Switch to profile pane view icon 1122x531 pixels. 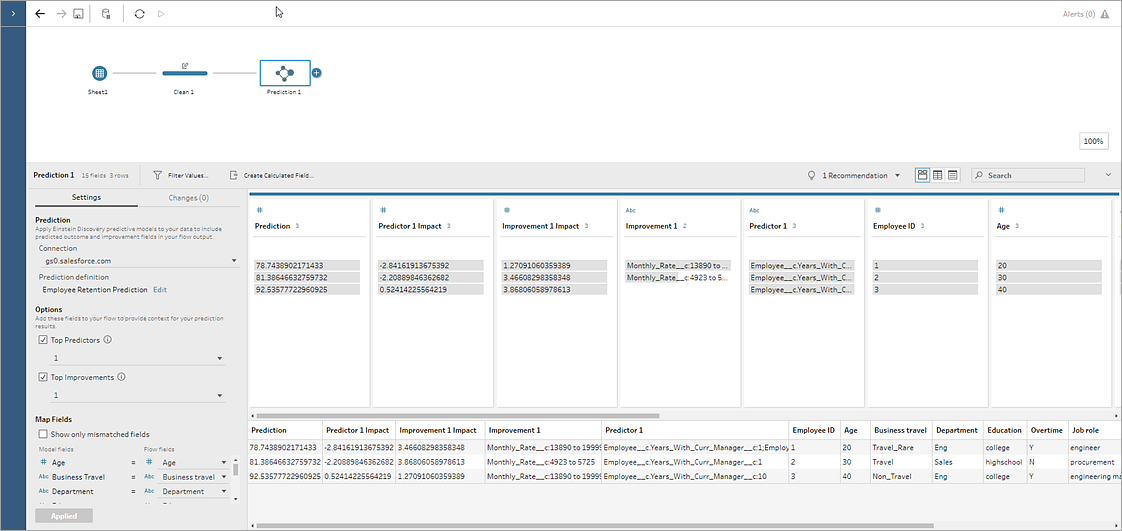click(922, 175)
